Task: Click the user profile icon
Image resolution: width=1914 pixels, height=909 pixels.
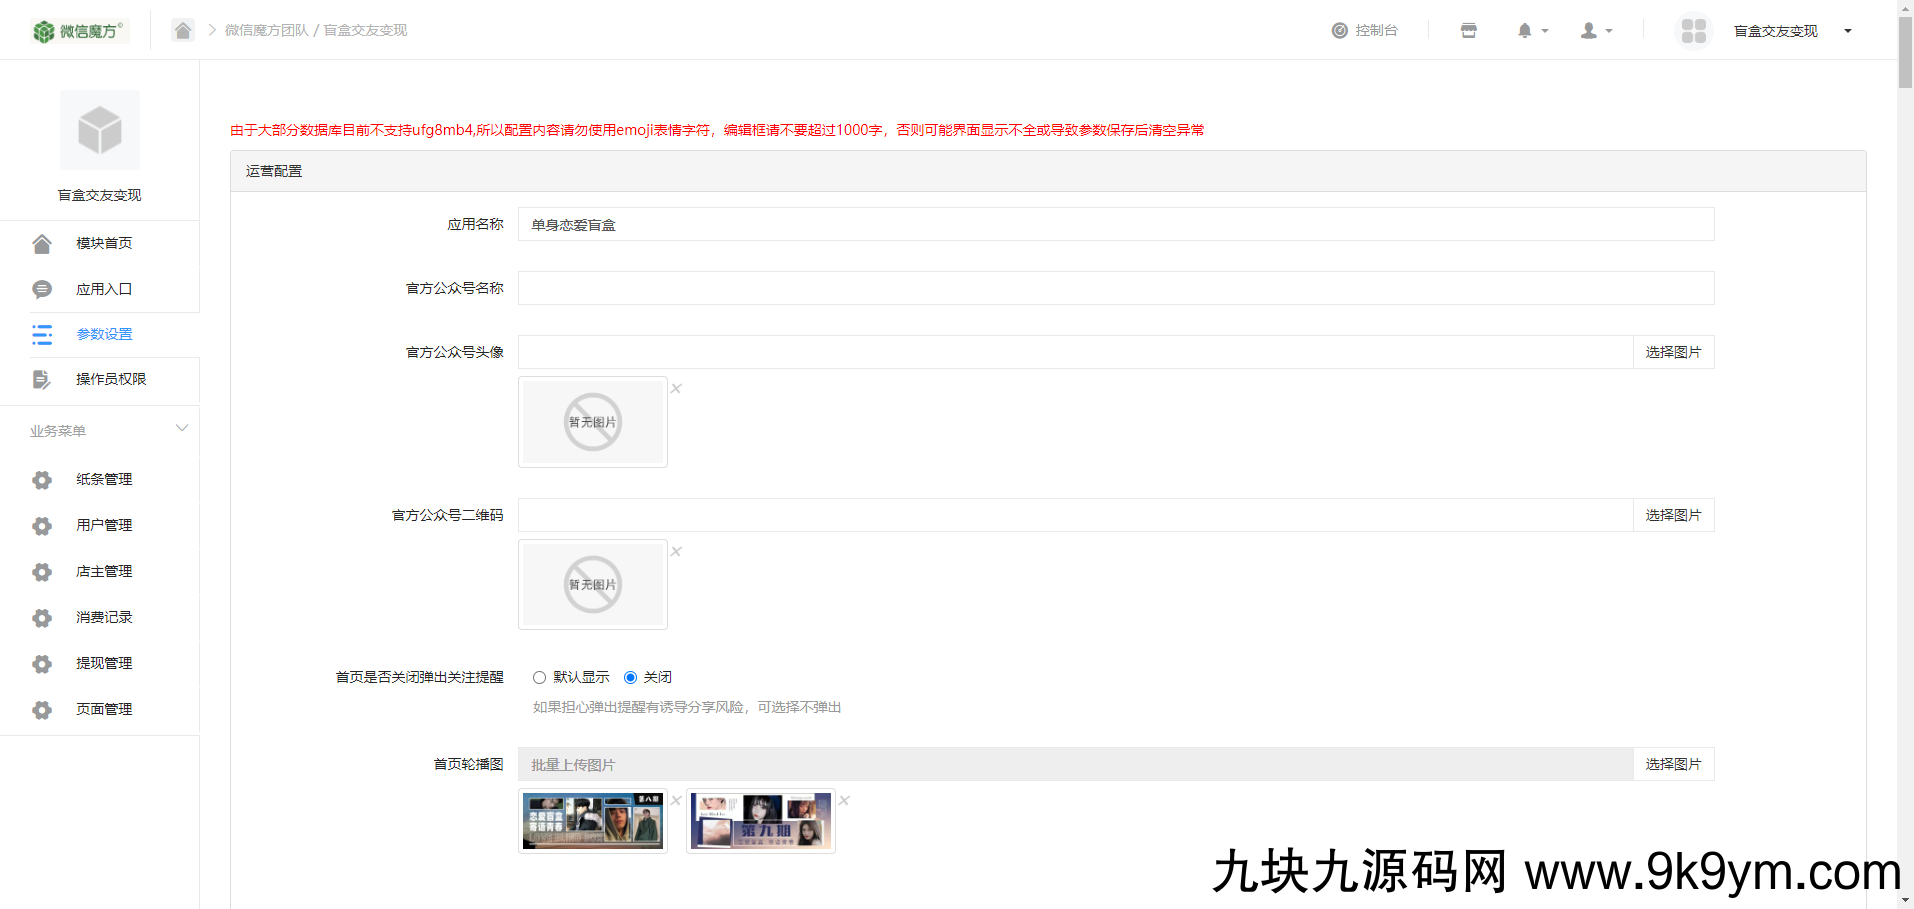Action: tap(1587, 30)
